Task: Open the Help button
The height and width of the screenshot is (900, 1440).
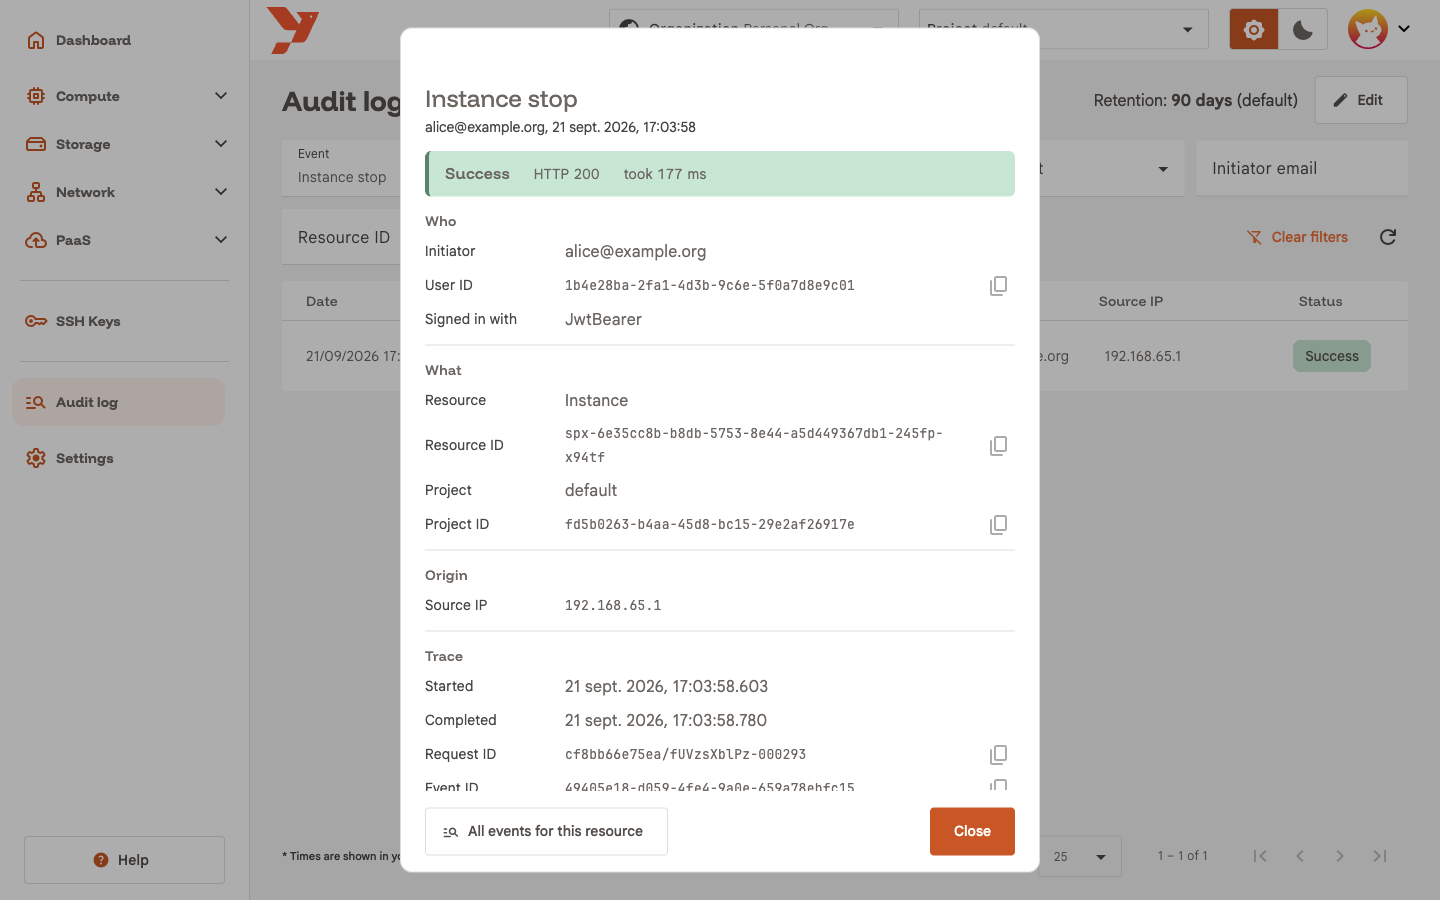Action: (x=124, y=860)
